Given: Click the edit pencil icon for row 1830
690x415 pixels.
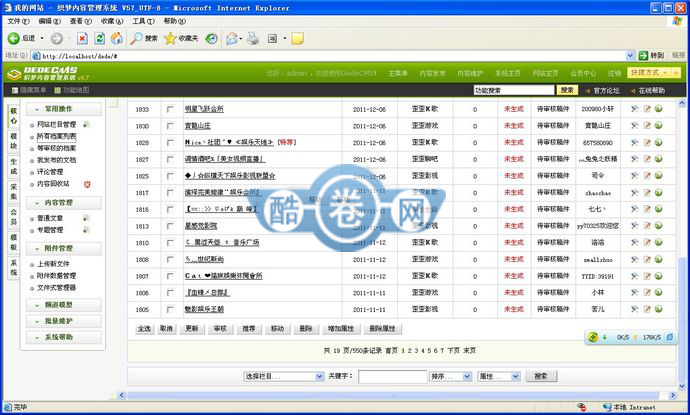Looking at the screenshot, I should point(646,125).
